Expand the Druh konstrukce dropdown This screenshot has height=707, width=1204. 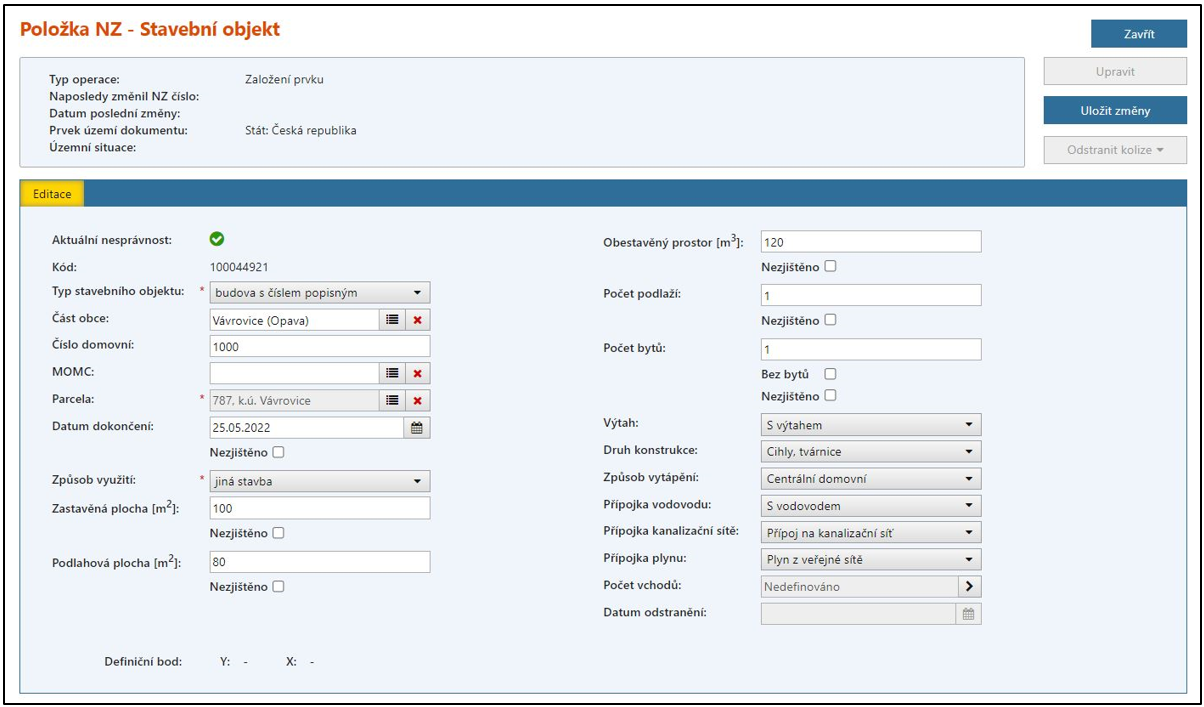coord(870,452)
